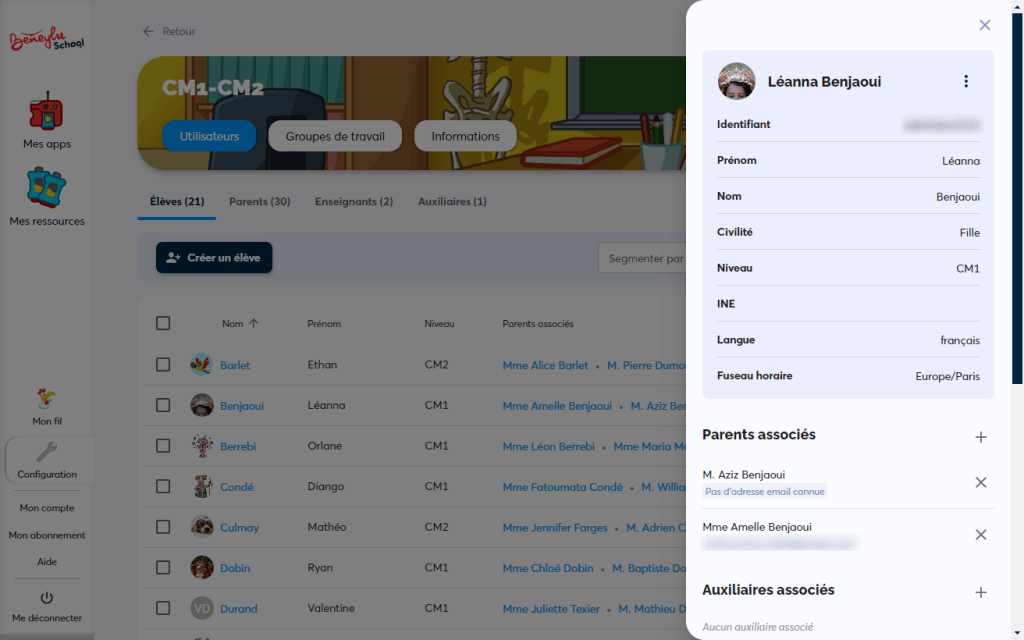Click the Me déconnecter power icon
Viewport: 1024px width, 640px height.
point(47,598)
